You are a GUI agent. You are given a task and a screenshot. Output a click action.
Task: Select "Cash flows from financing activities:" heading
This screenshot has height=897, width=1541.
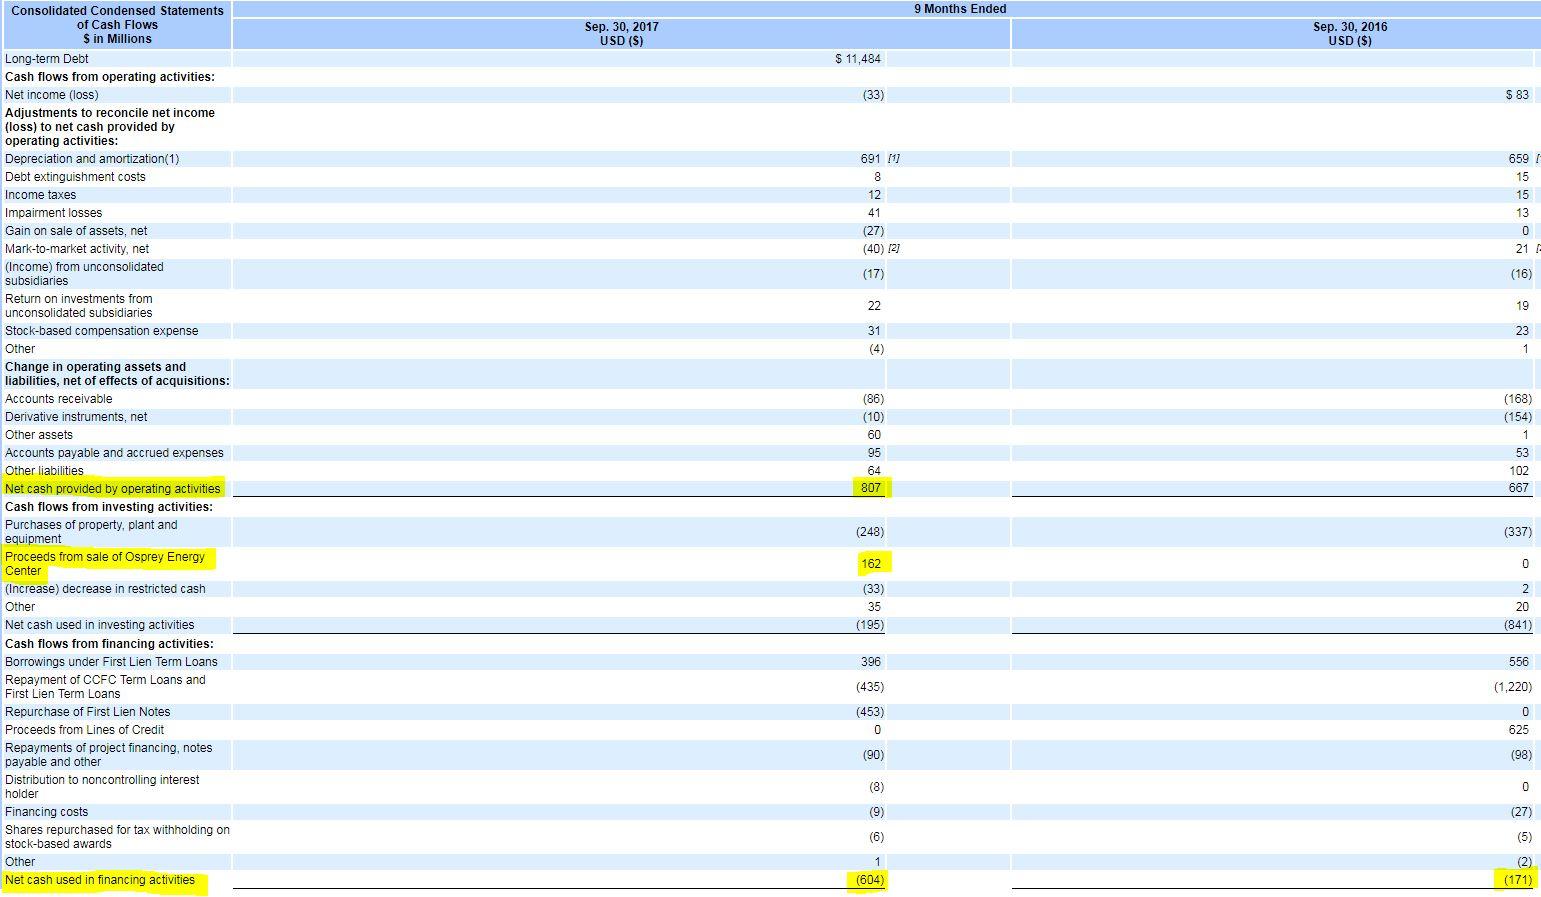(109, 644)
